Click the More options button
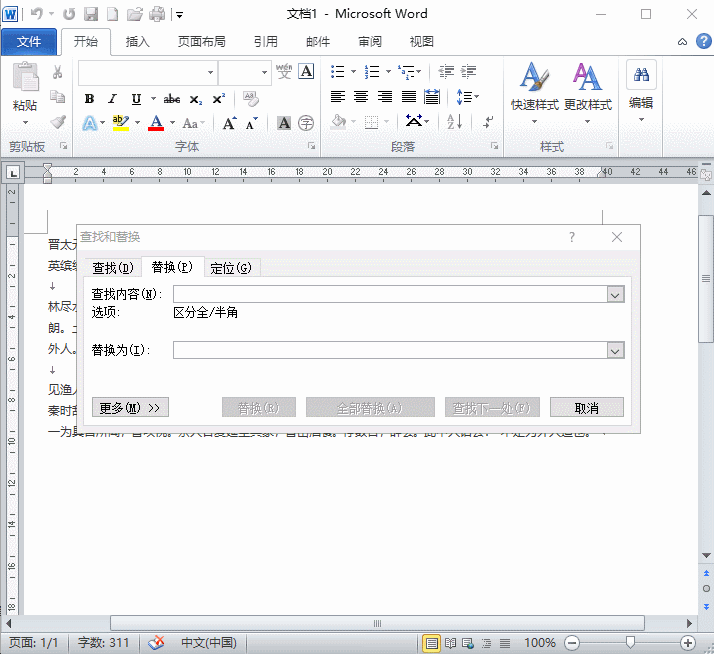714x654 pixels. (130, 408)
